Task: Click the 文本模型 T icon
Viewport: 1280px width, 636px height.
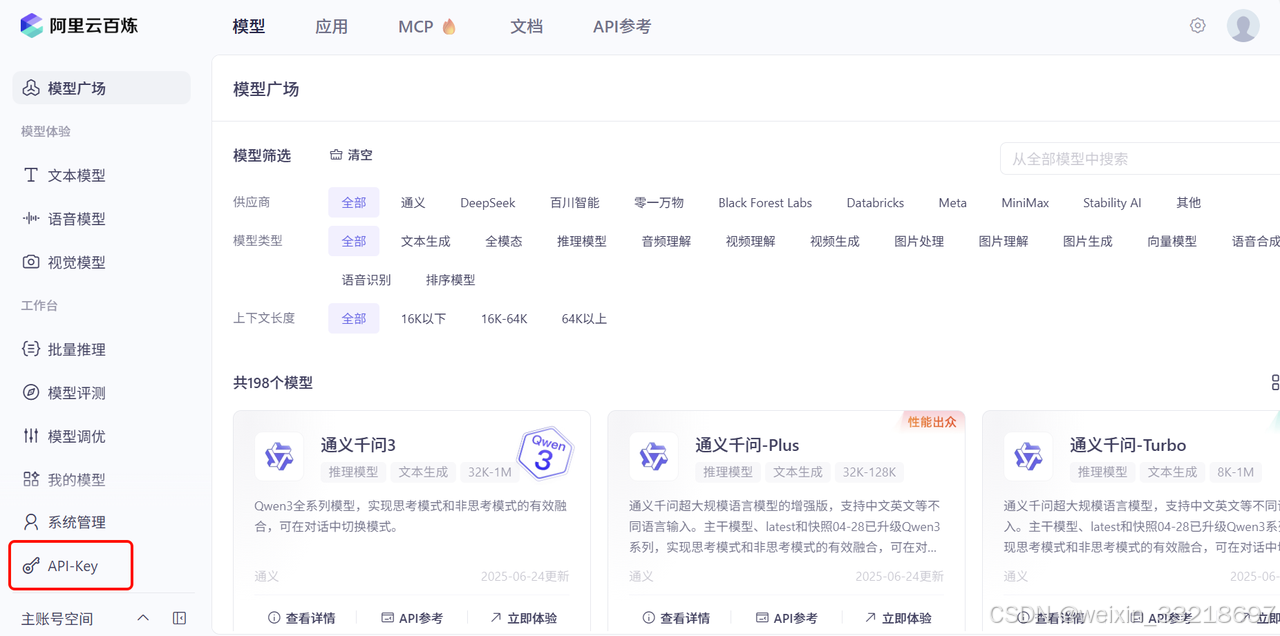Action: tap(31, 175)
